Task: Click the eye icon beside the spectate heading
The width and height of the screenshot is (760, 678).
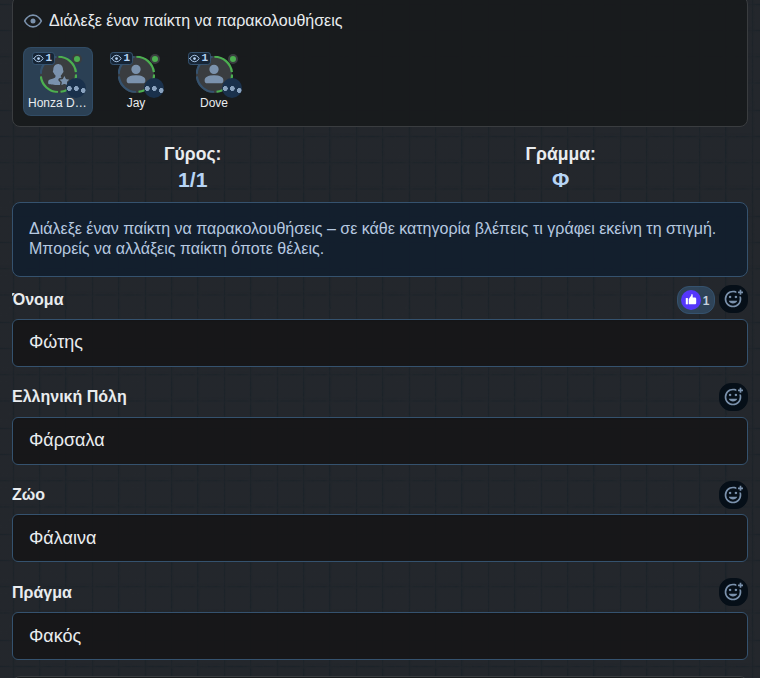Action: (x=33, y=21)
